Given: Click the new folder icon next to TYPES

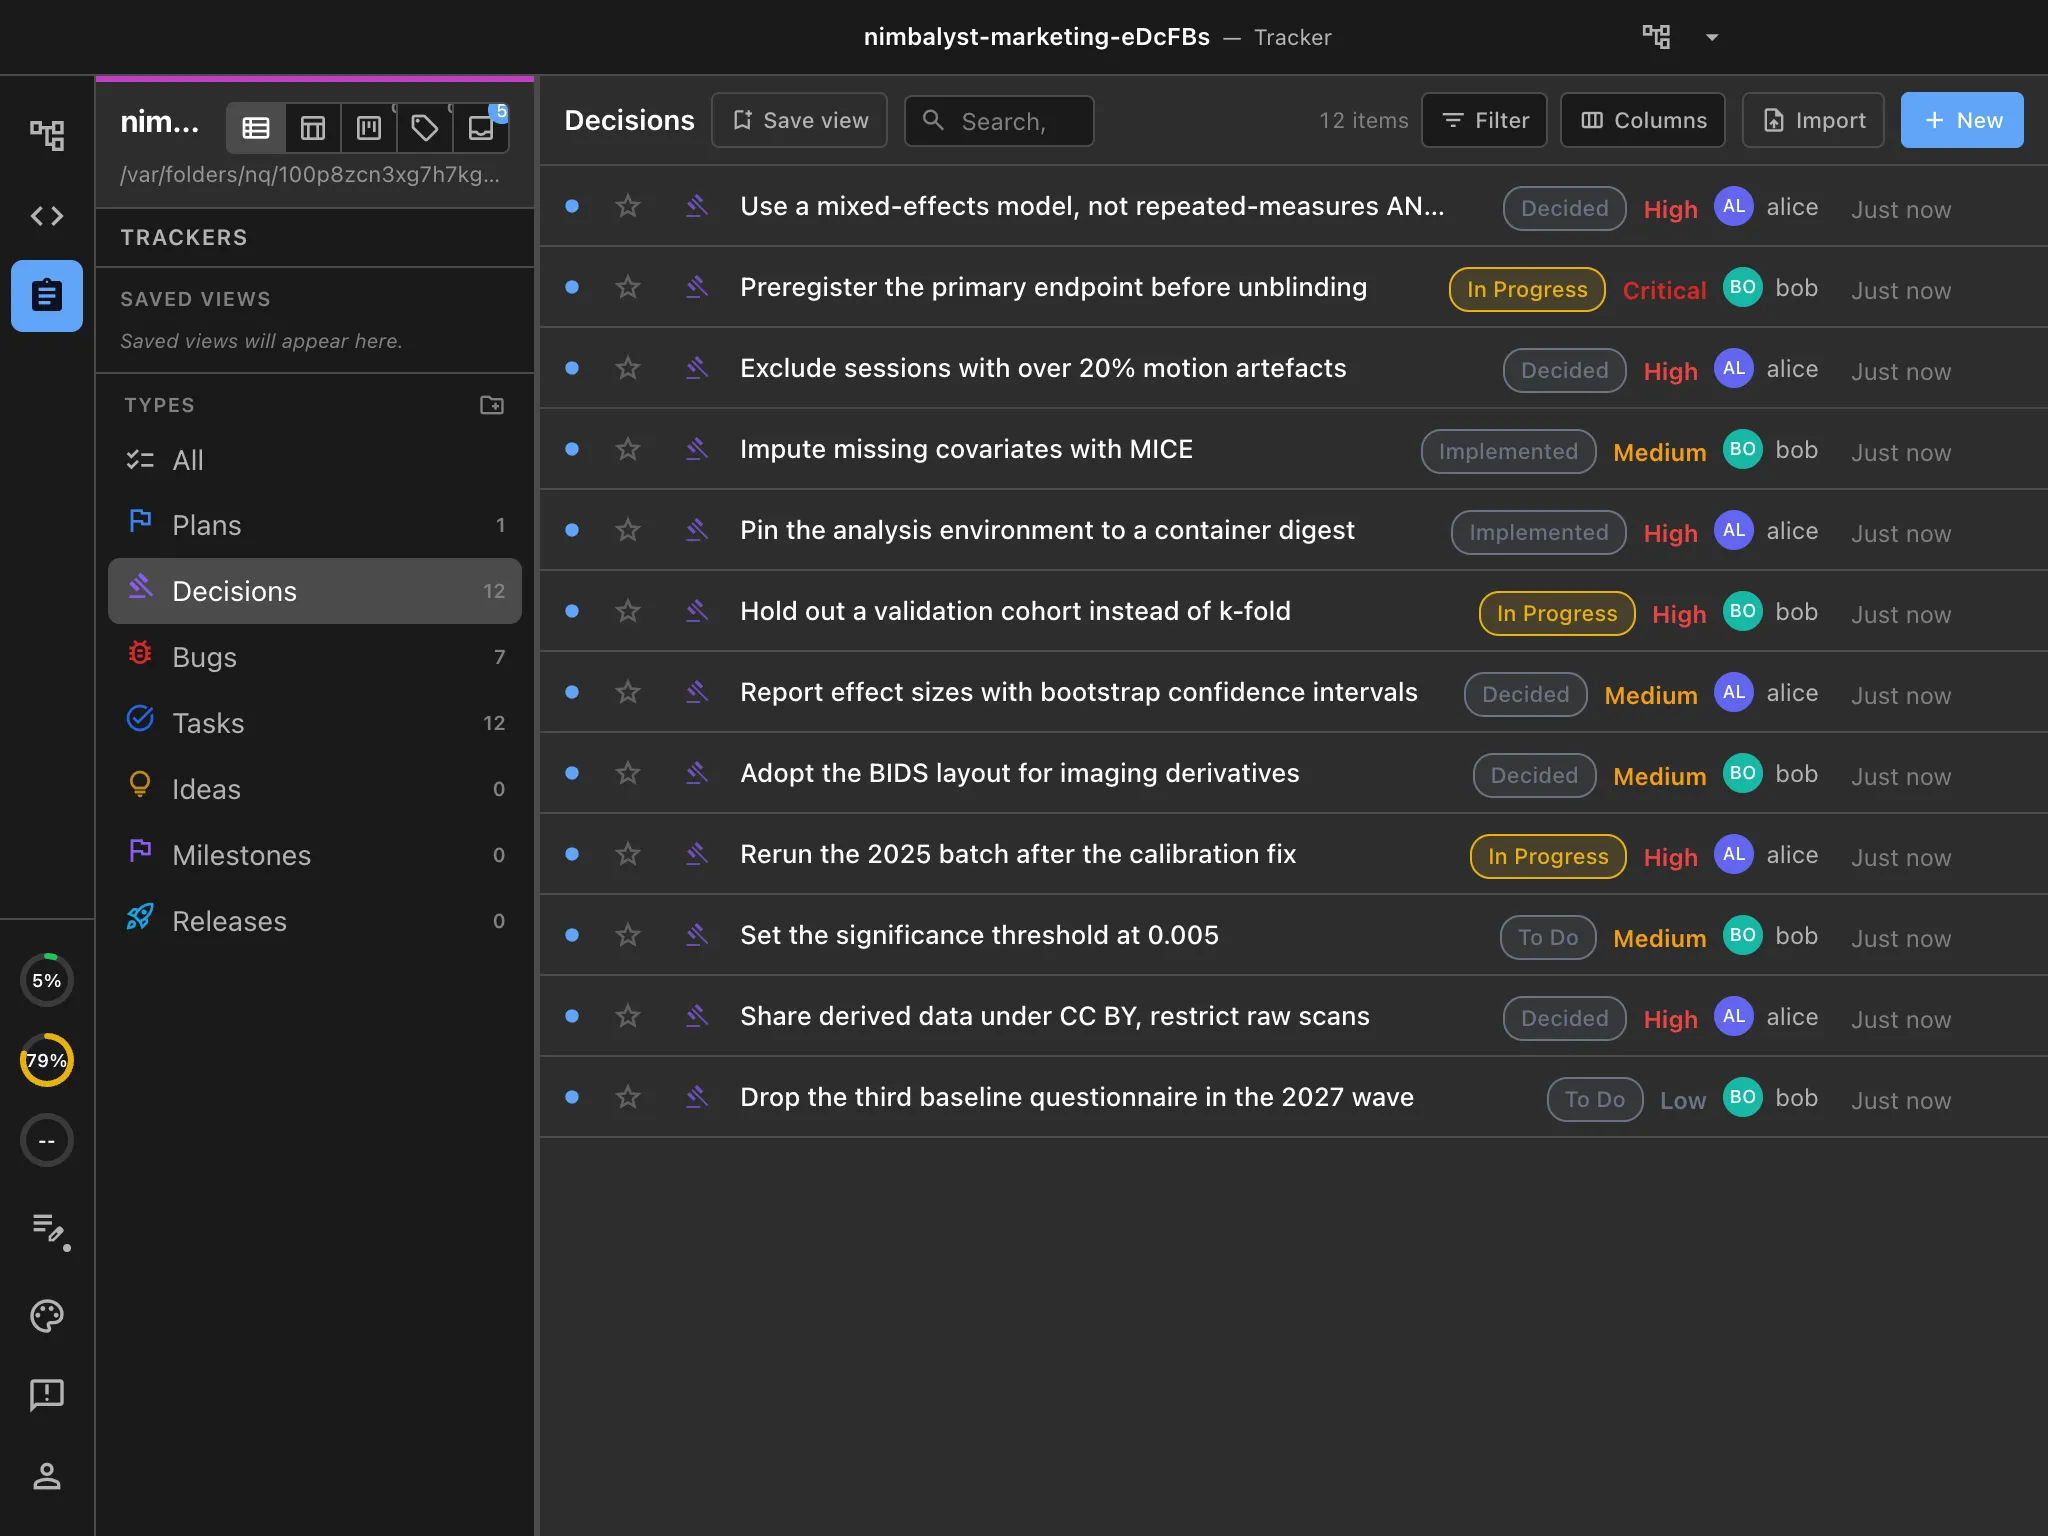Looking at the screenshot, I should click(x=492, y=405).
